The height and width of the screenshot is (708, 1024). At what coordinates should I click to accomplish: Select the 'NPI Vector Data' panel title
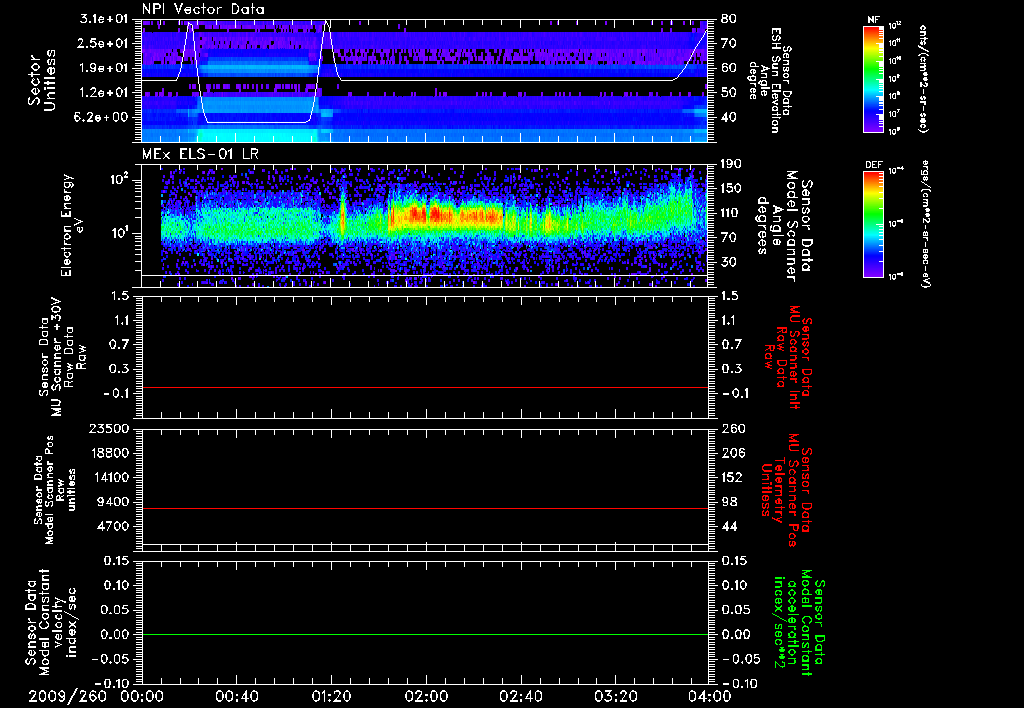pos(204,9)
